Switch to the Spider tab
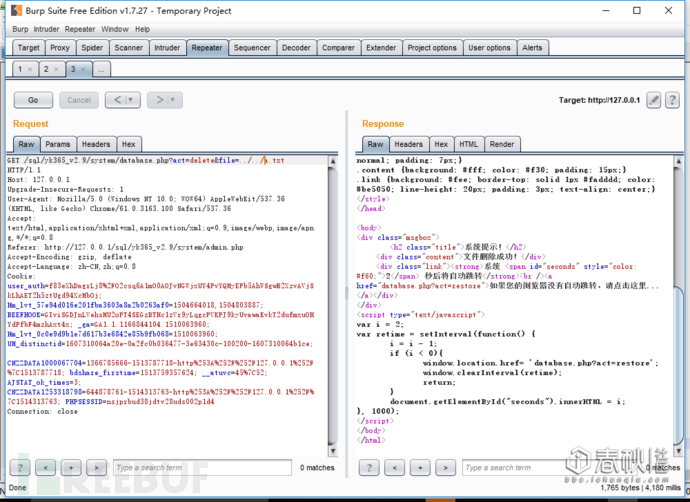The image size is (690, 502). pos(92,48)
